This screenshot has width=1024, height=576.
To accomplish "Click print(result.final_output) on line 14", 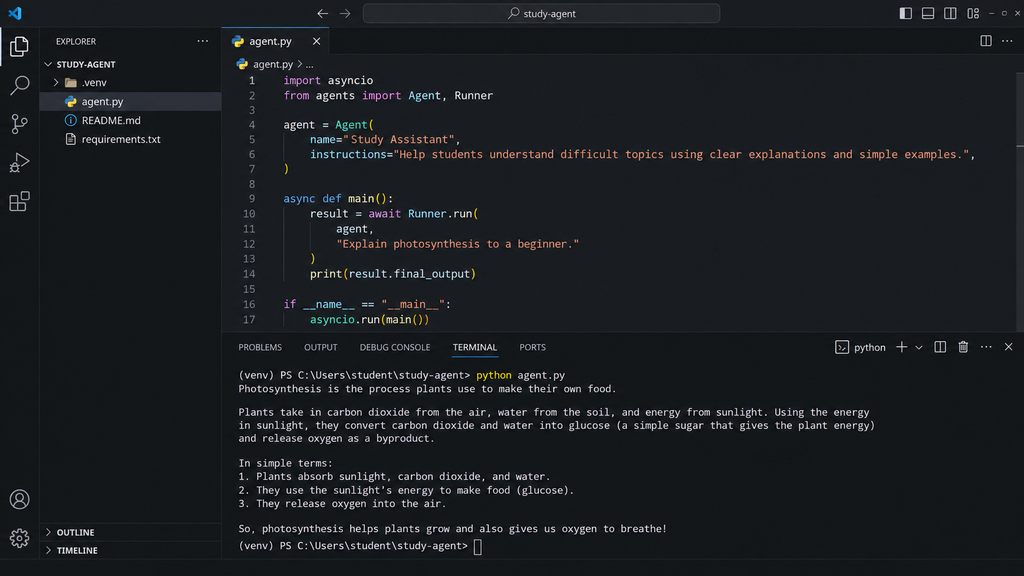I will (392, 274).
